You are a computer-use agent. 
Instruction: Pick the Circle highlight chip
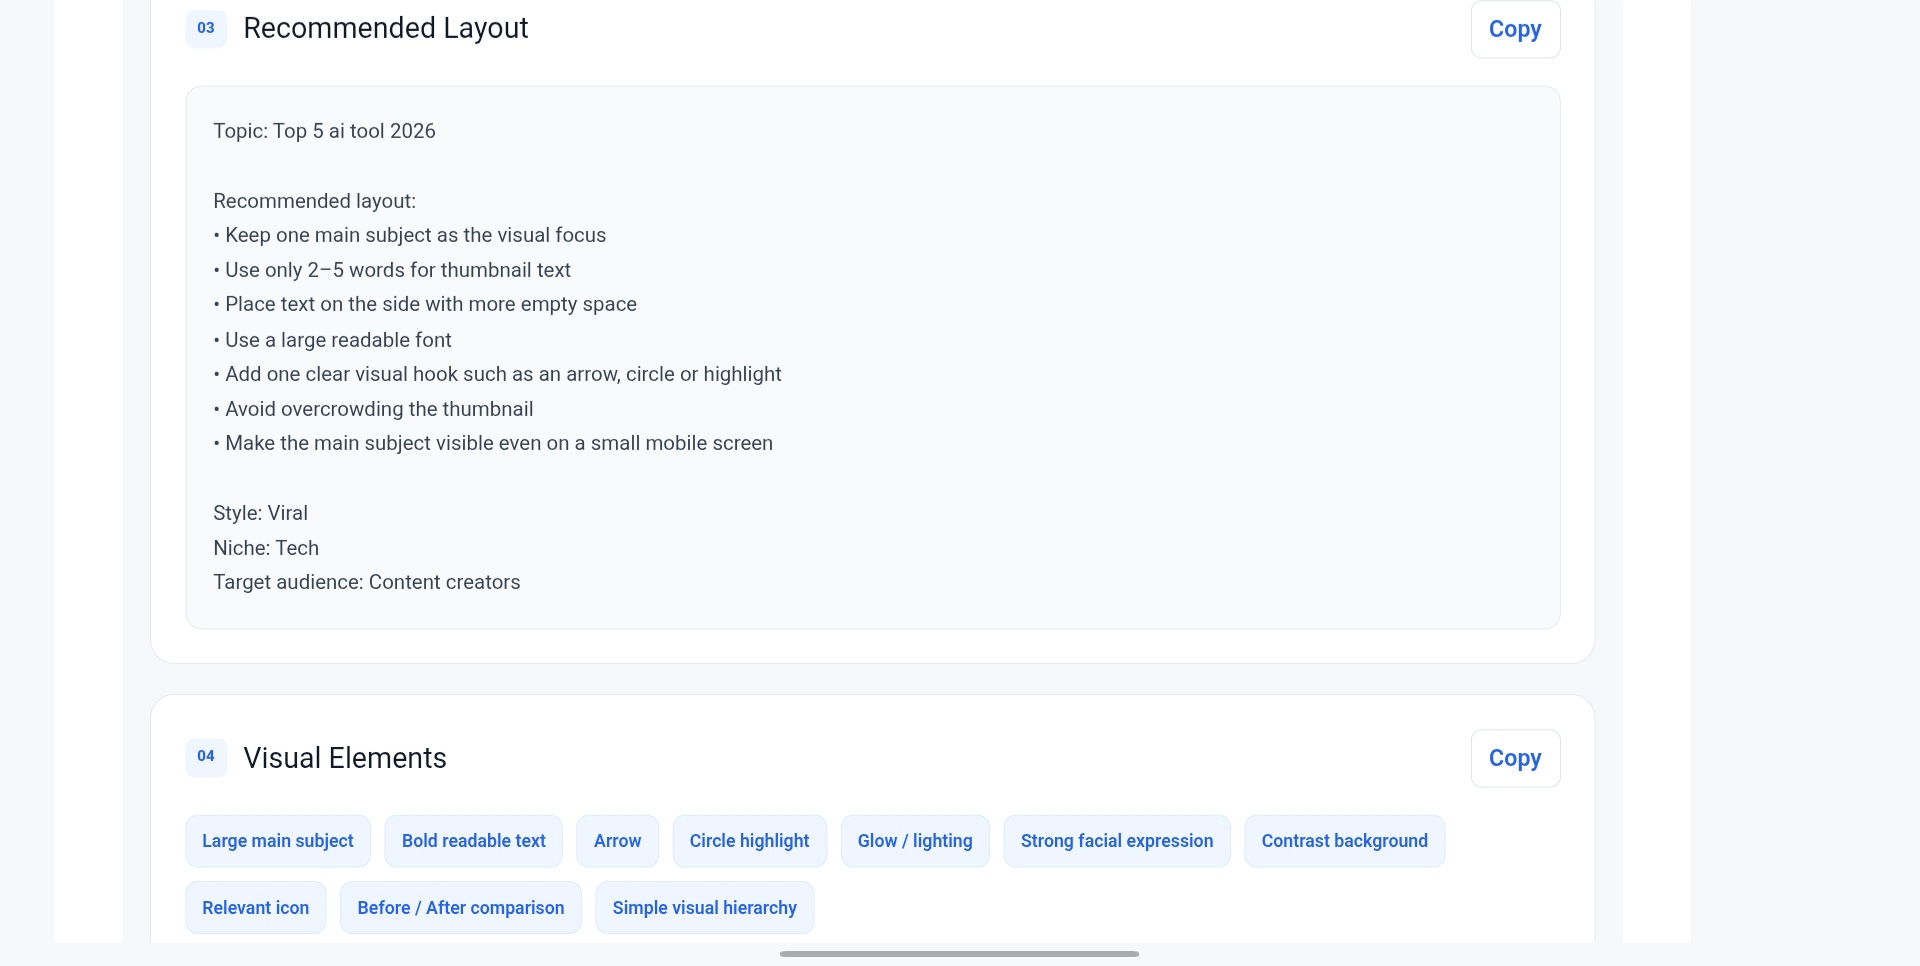750,841
